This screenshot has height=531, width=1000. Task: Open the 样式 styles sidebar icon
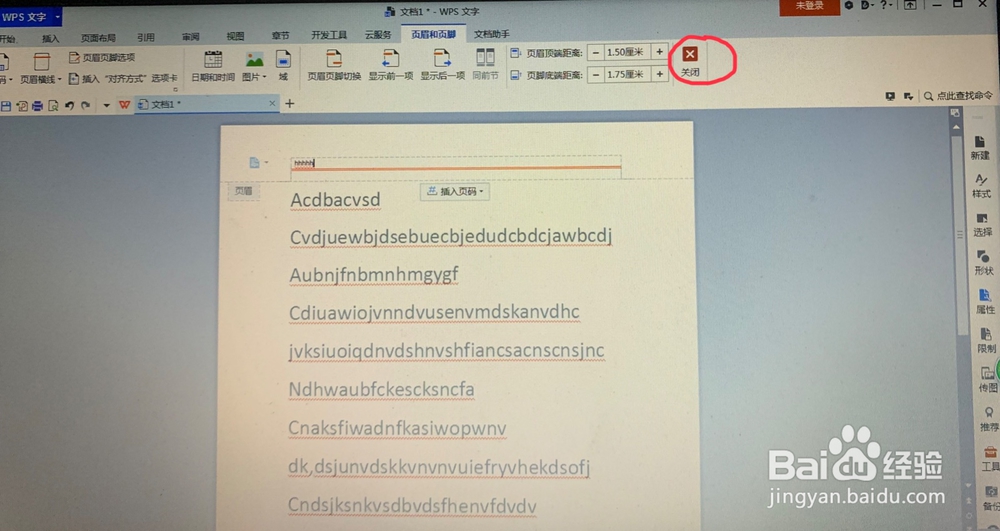coord(981,186)
